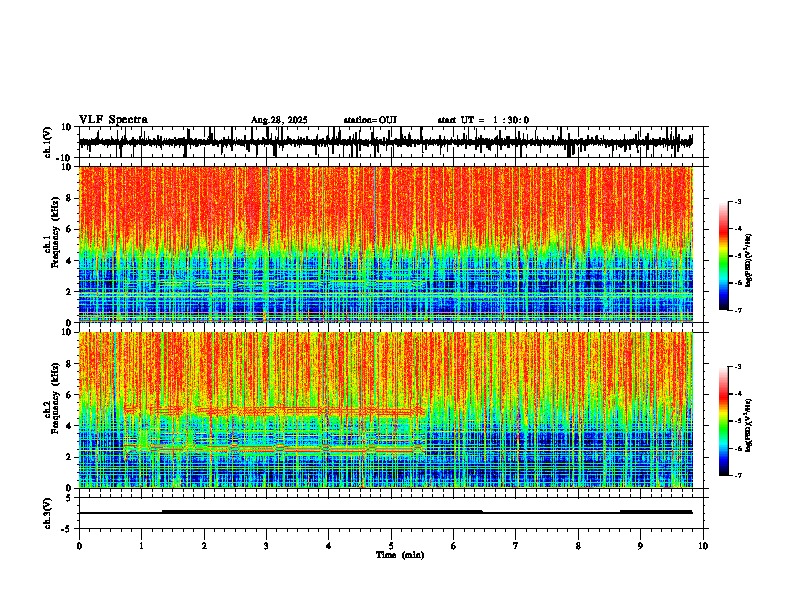This screenshot has height=612, width=792.
Task: Click the "10" tick on the time axis
Action: click(703, 546)
